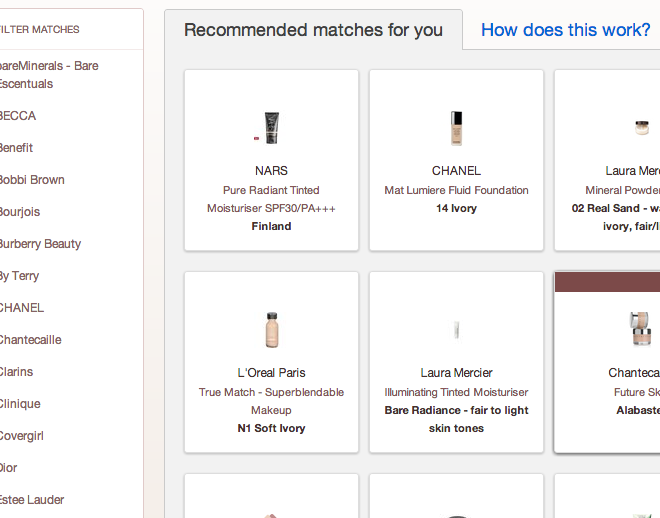Select the Recommended matches for you tab
This screenshot has width=660, height=518.
(313, 30)
